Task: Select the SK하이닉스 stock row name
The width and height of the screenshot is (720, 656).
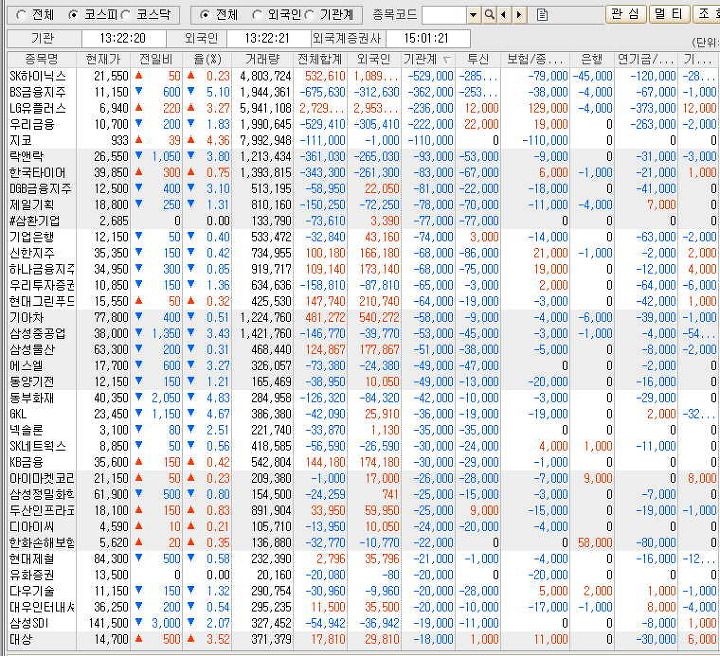Action: [38, 76]
